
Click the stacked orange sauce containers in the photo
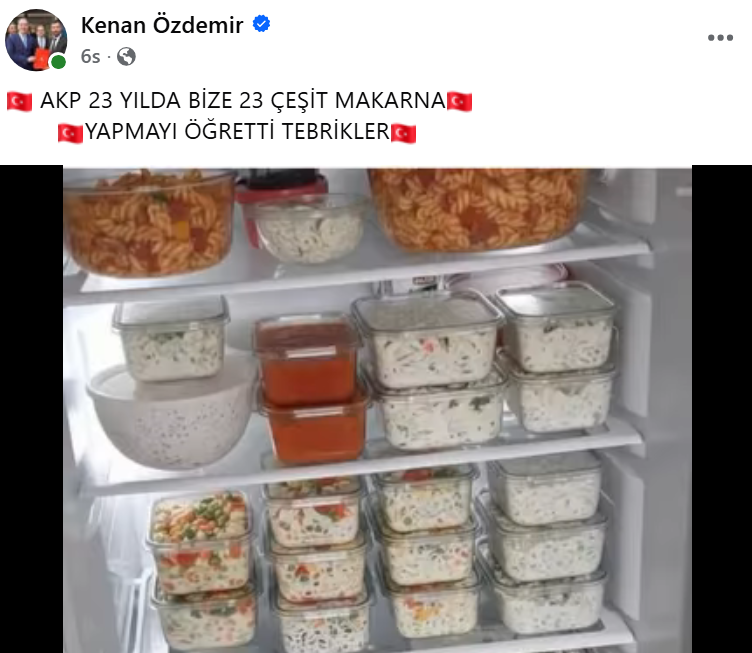313,388
